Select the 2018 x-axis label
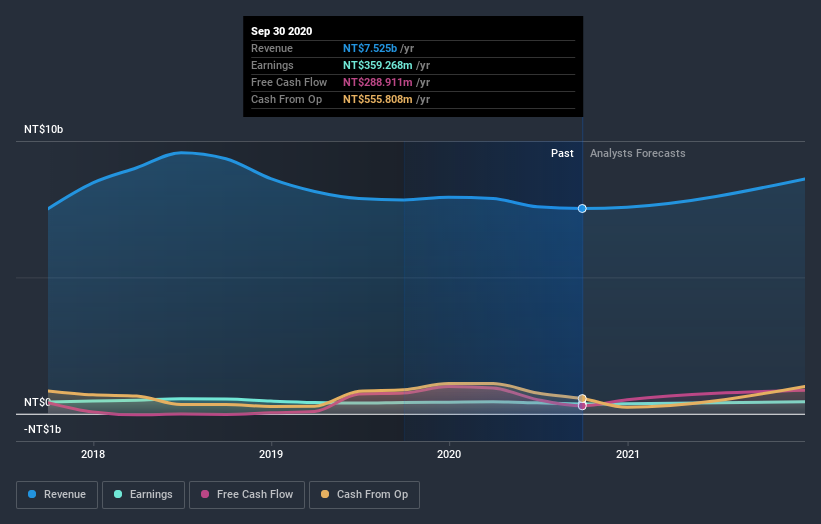Image resolution: width=821 pixels, height=524 pixels. pos(93,454)
